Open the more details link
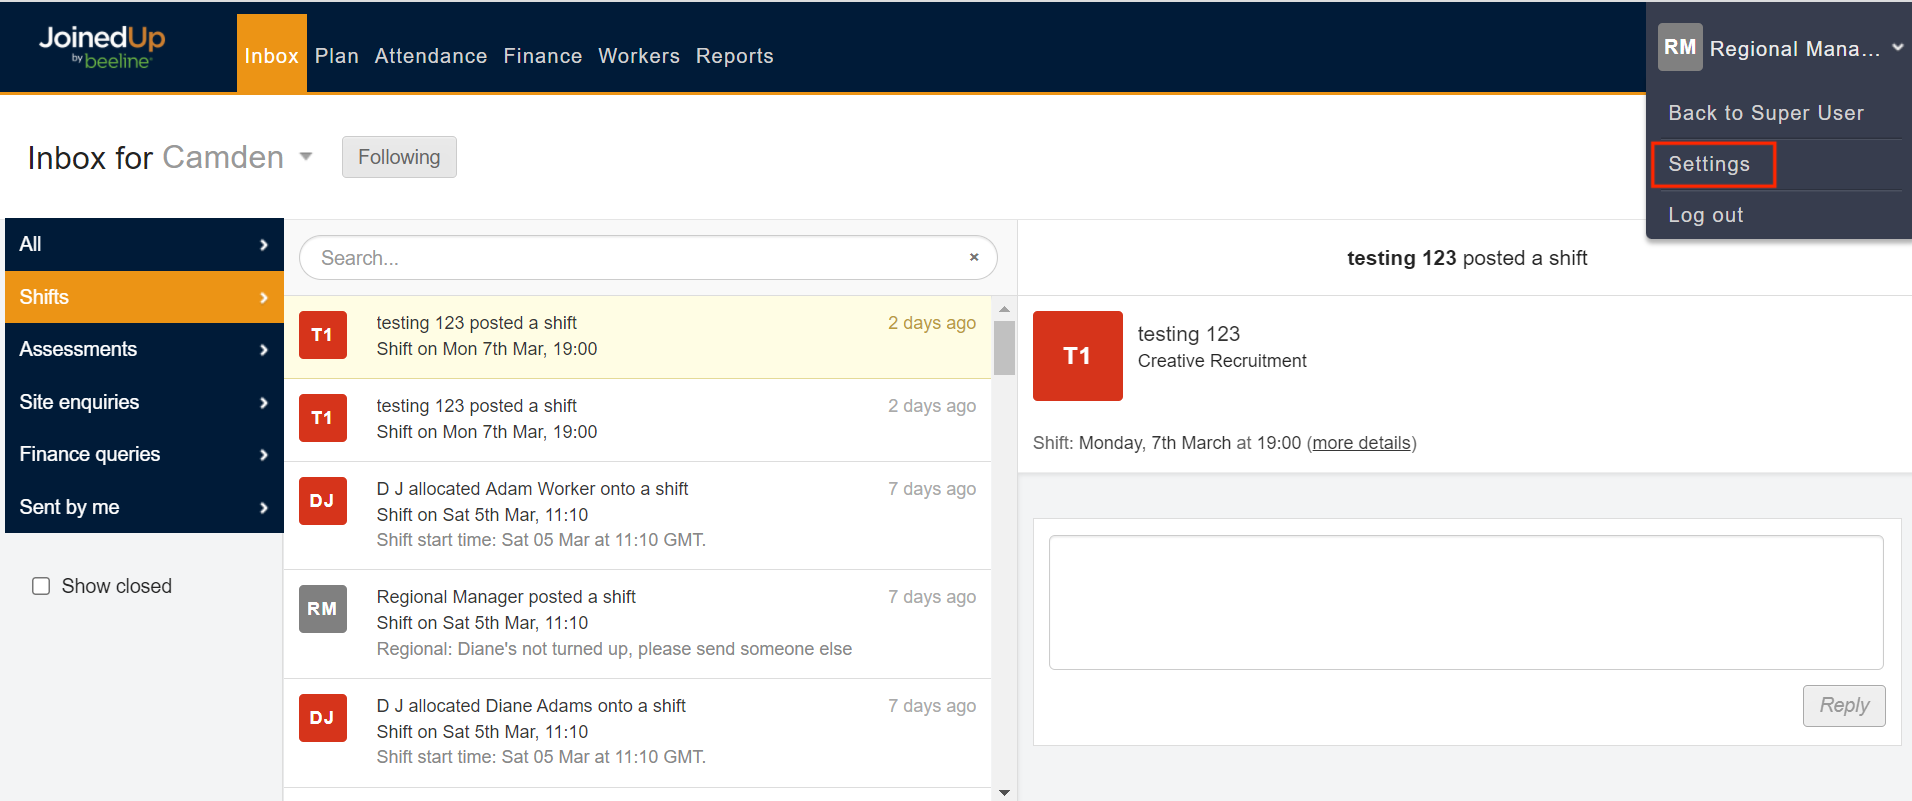This screenshot has width=1912, height=801. pyautogui.click(x=1361, y=443)
